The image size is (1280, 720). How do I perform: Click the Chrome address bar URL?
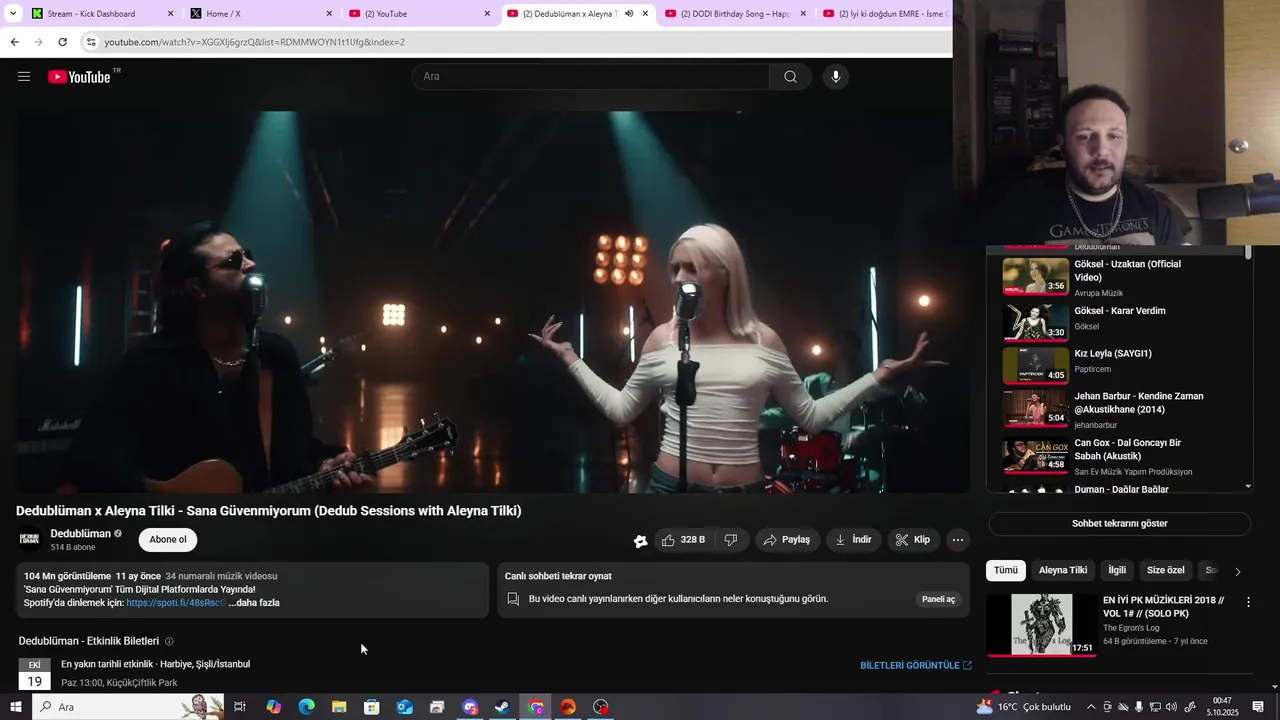(x=255, y=42)
